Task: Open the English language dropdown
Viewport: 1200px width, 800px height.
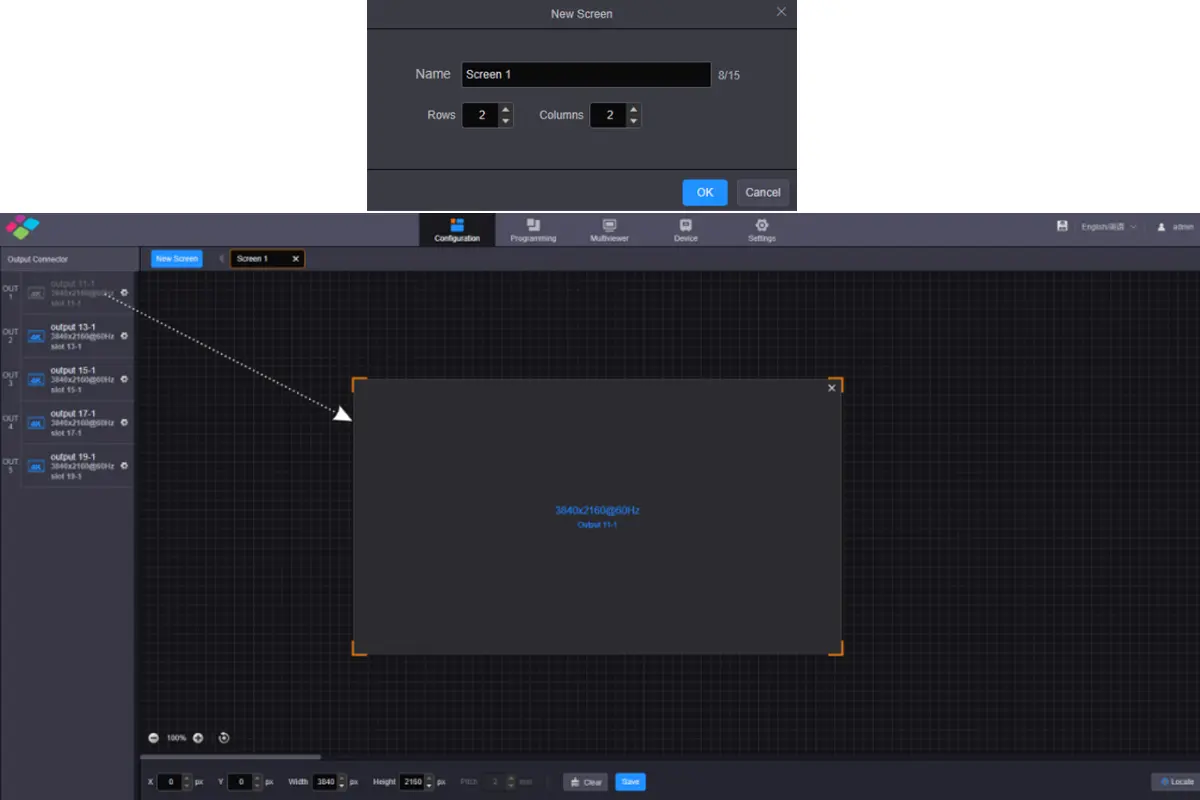Action: click(1108, 227)
